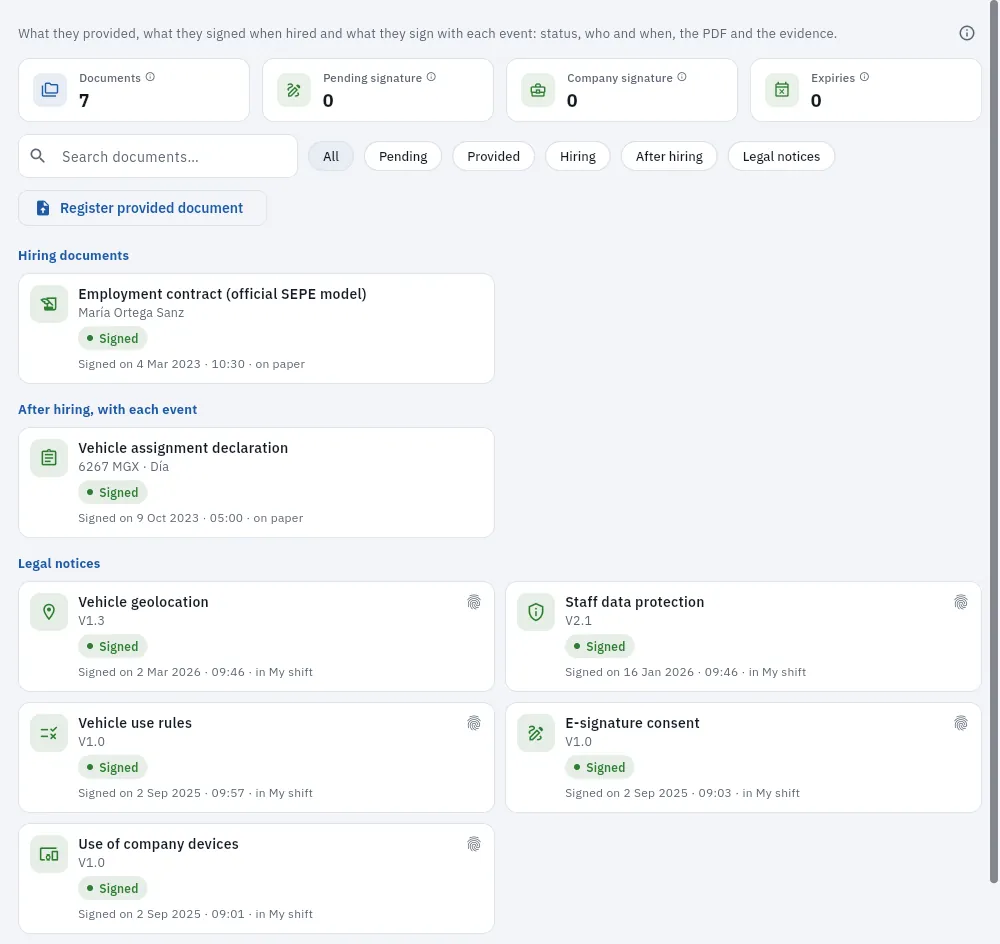Click the Documents folder icon
This screenshot has height=944, width=1000.
50,90
